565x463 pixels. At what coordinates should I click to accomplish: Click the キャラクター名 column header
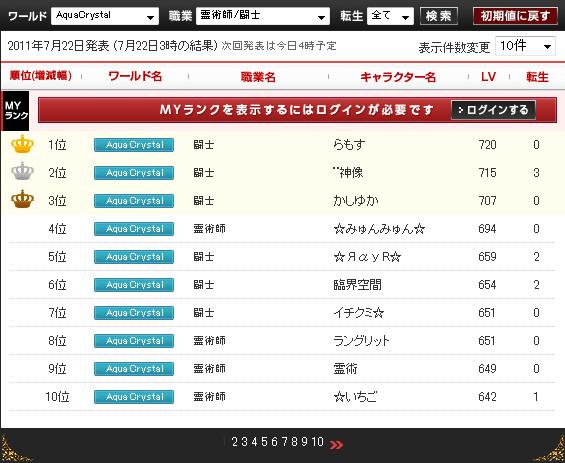[398, 77]
